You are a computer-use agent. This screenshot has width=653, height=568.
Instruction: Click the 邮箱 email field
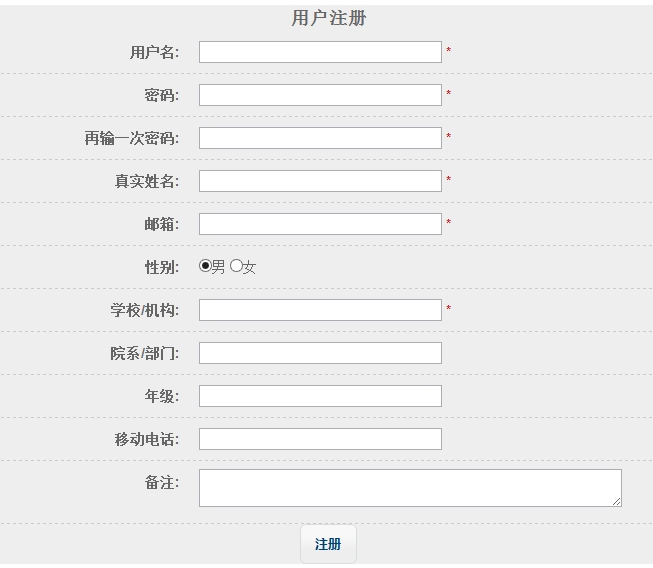point(320,224)
